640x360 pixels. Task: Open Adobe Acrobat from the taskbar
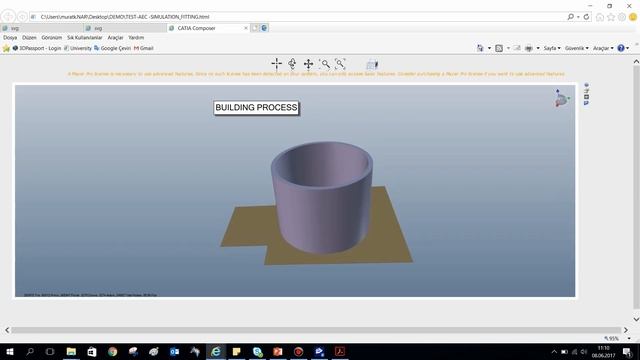[x=340, y=351]
